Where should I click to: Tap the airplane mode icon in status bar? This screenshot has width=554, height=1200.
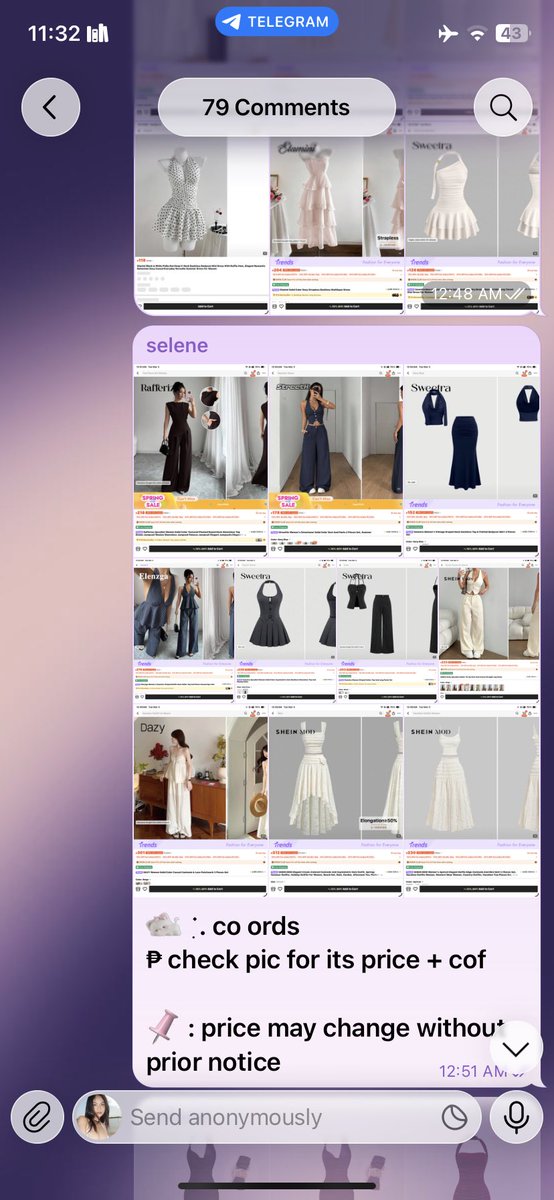coord(447,33)
